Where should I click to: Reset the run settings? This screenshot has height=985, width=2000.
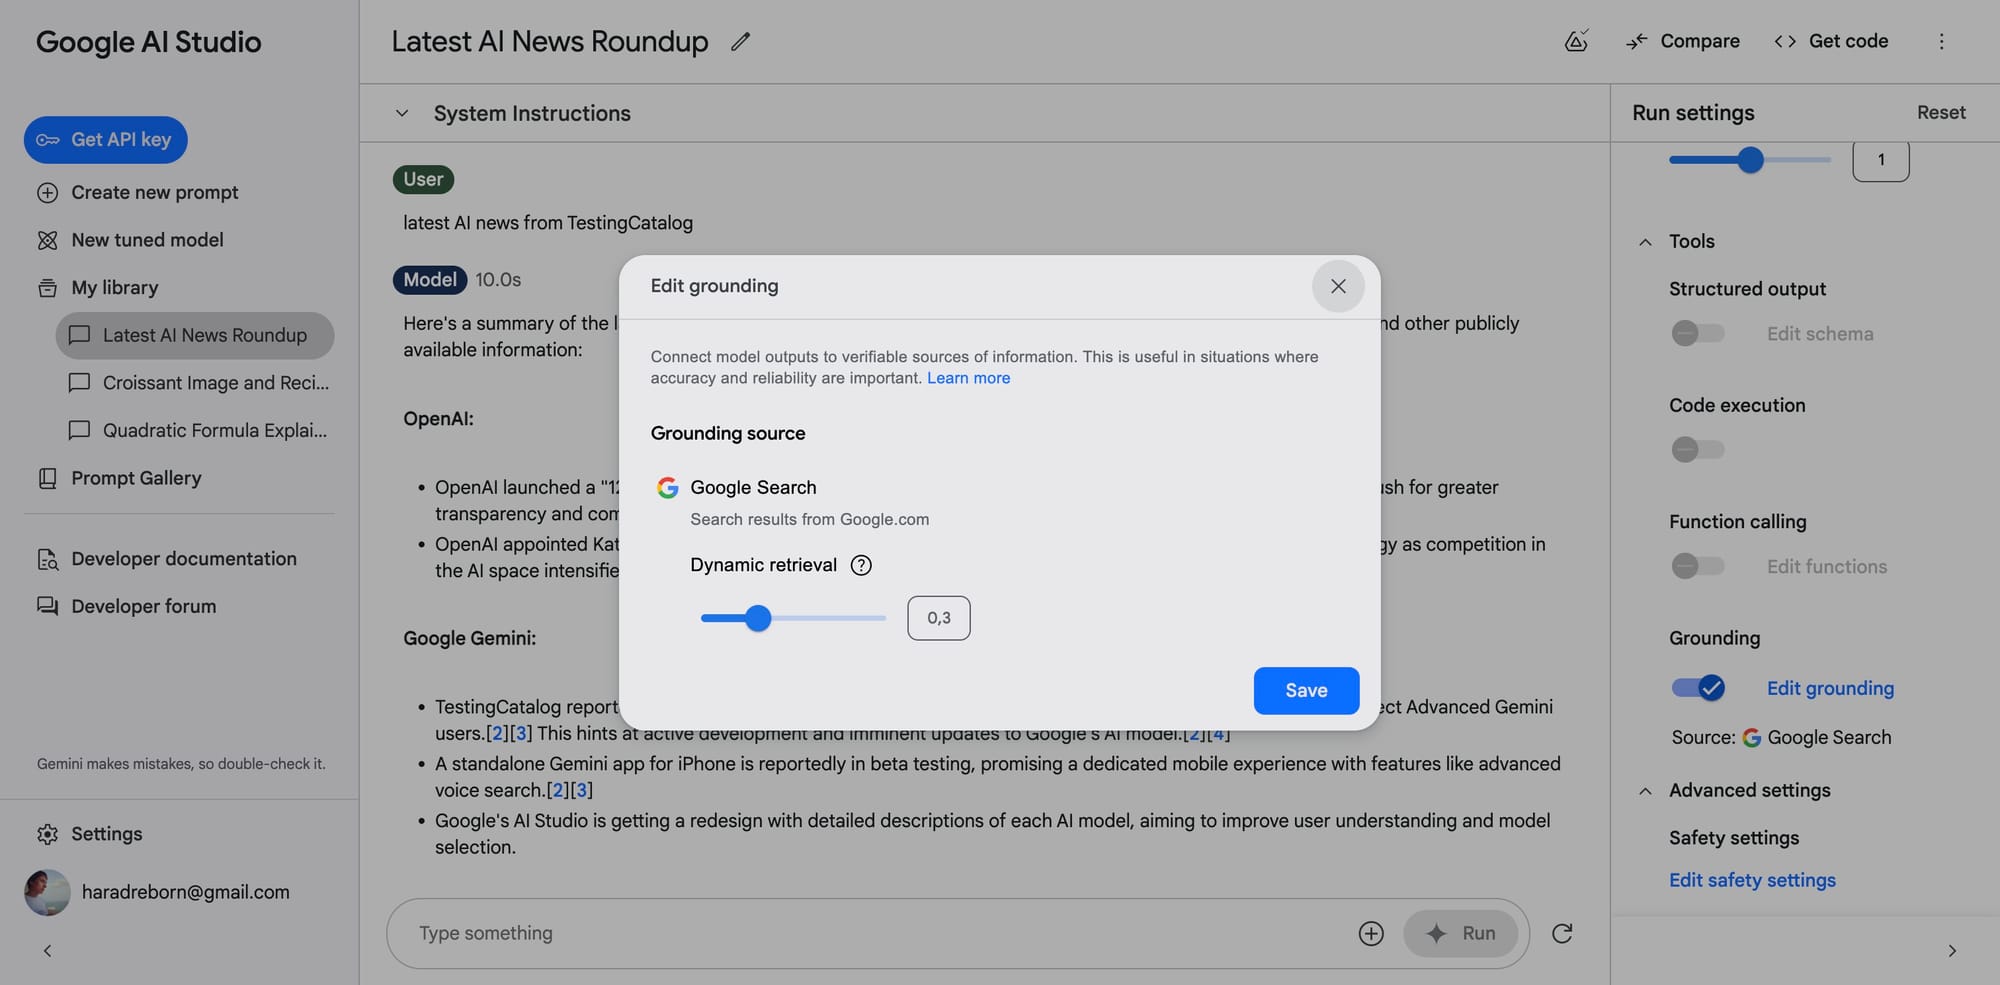(1941, 113)
